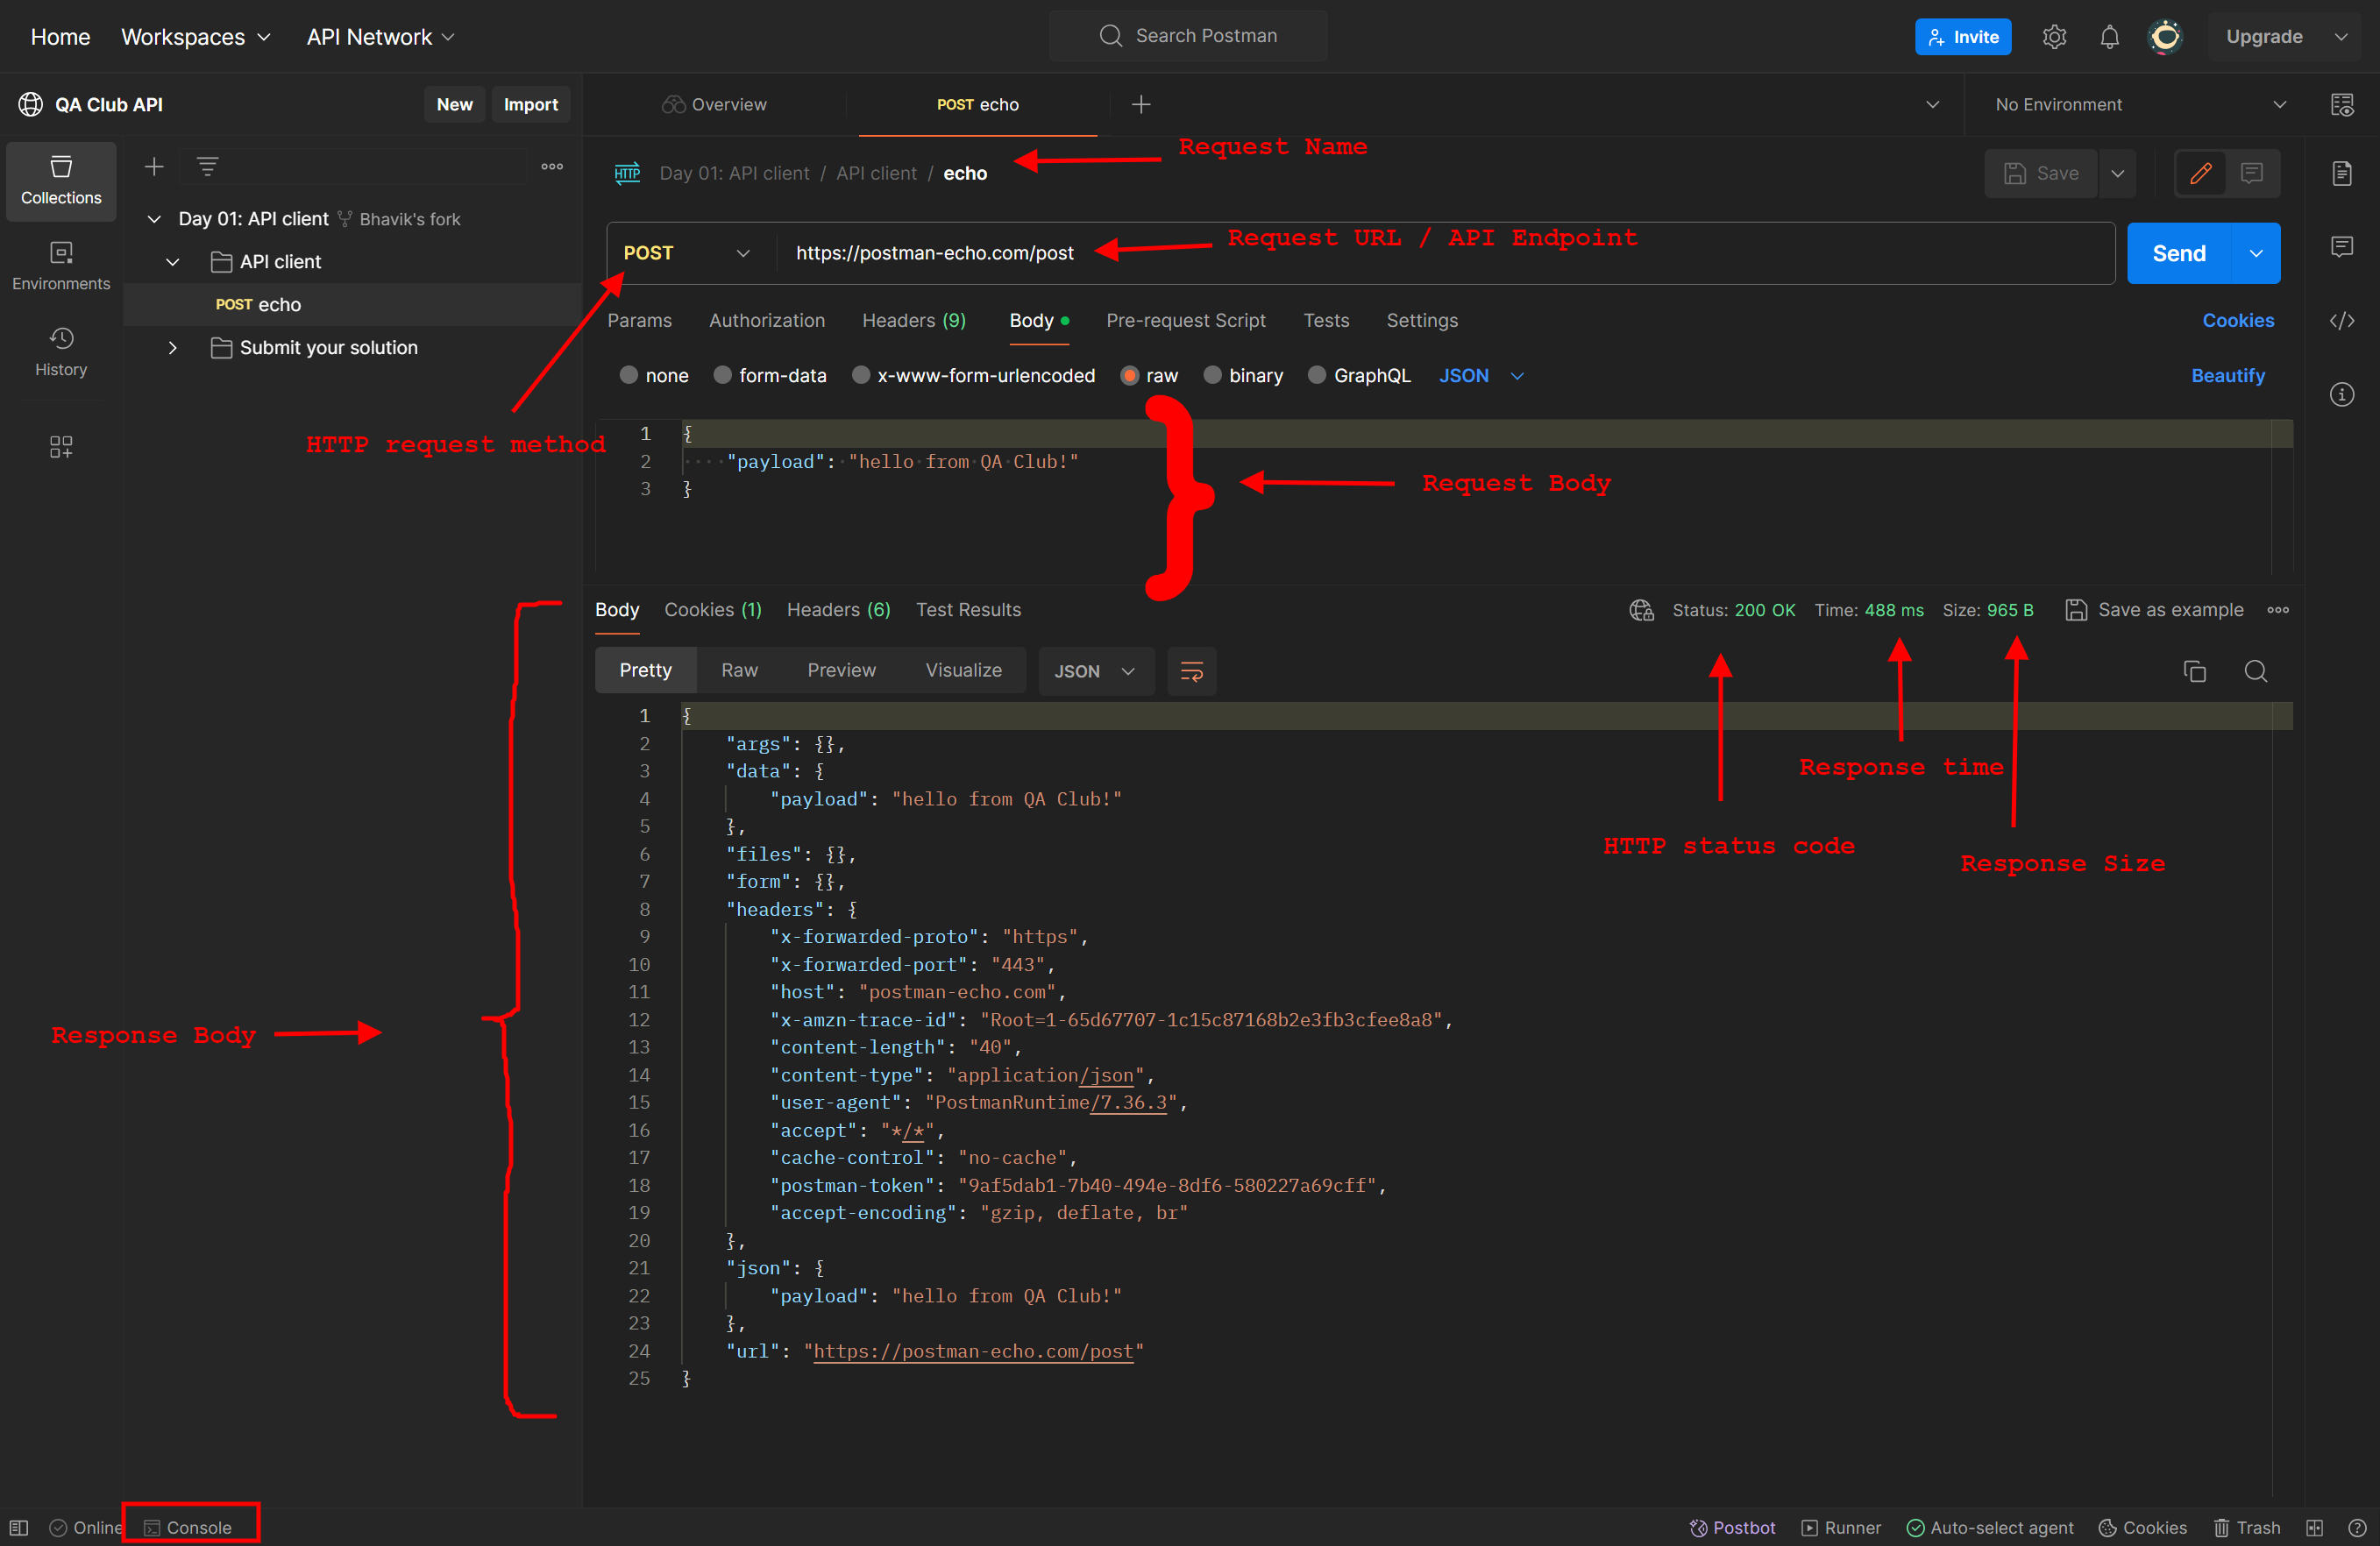Select the x-www-form-urlencoded body type
Viewport: 2380px width, 1546px height.
point(972,375)
